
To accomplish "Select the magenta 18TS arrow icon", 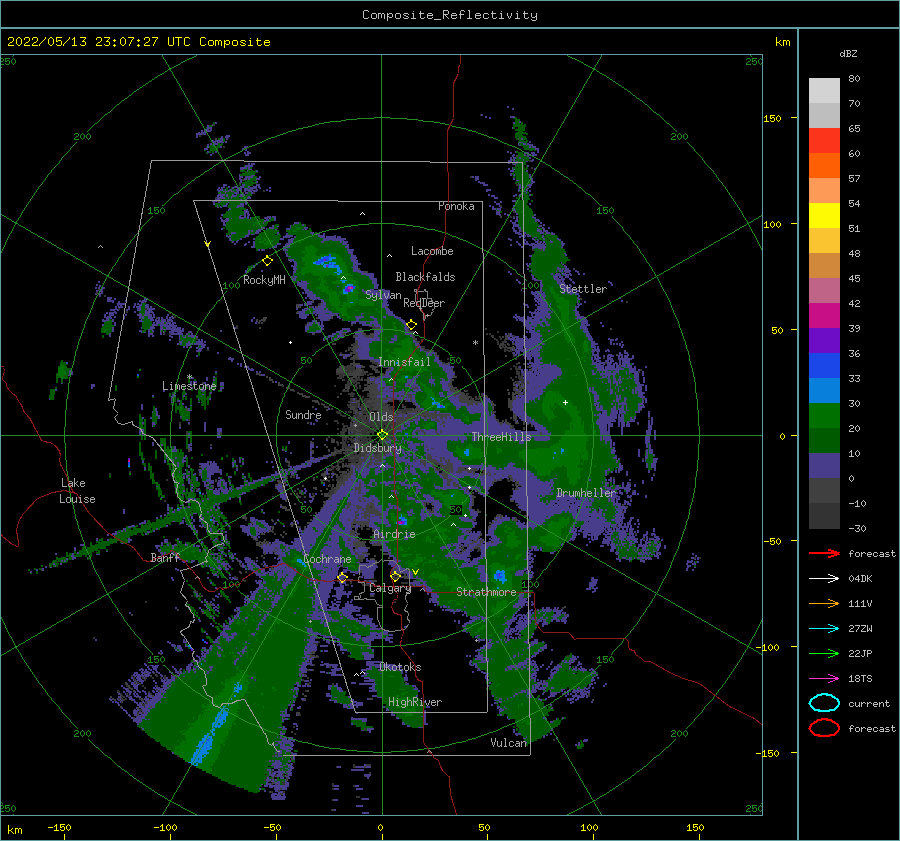I will tap(824, 679).
